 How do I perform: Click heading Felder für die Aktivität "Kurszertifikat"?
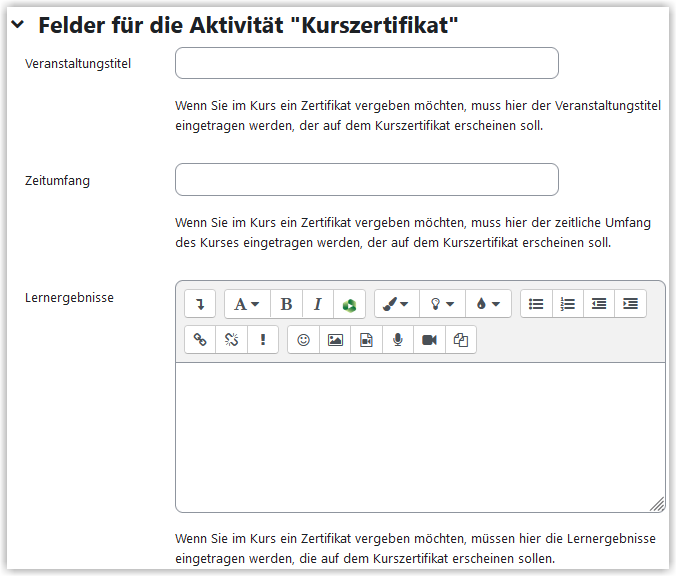pos(248,25)
